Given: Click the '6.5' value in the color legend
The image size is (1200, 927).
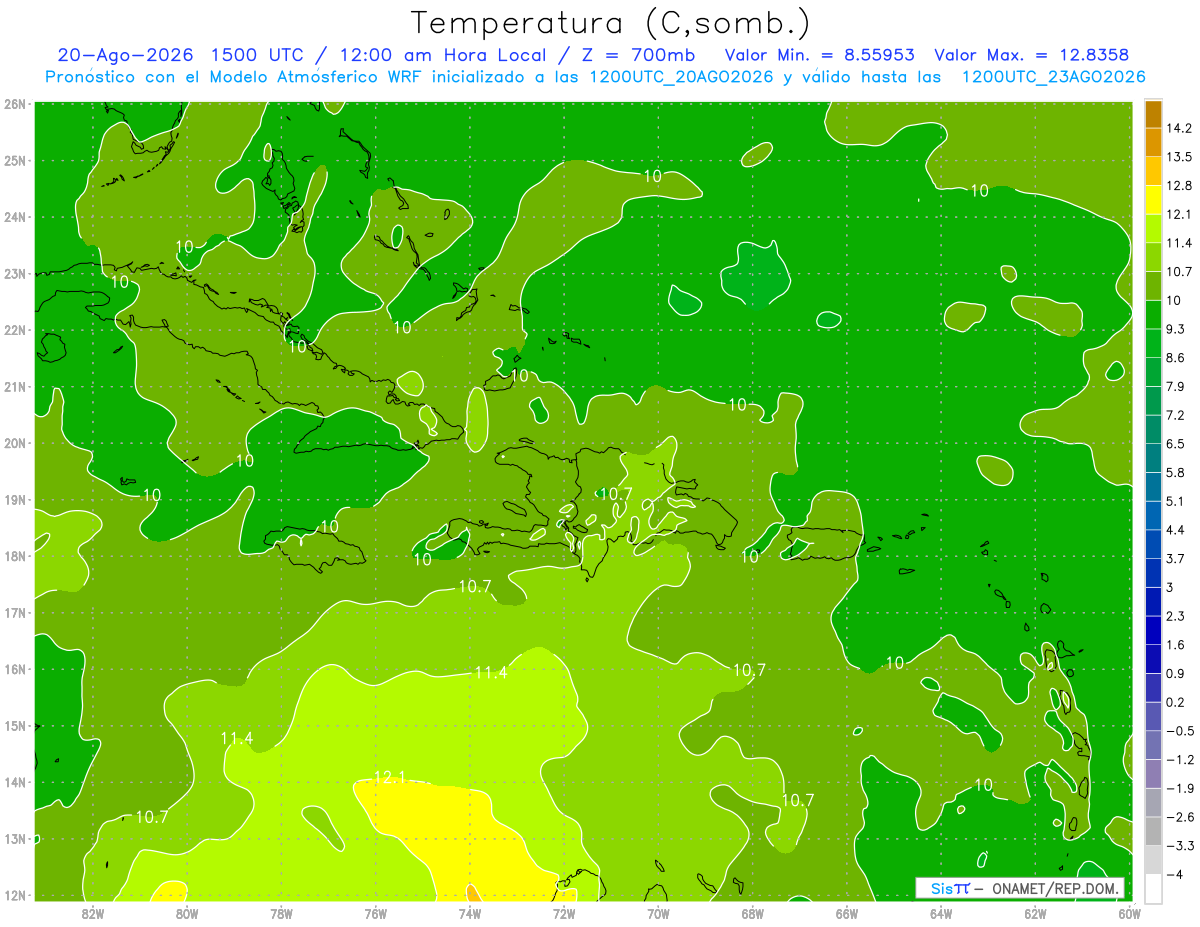Looking at the screenshot, I should pos(1176,443).
